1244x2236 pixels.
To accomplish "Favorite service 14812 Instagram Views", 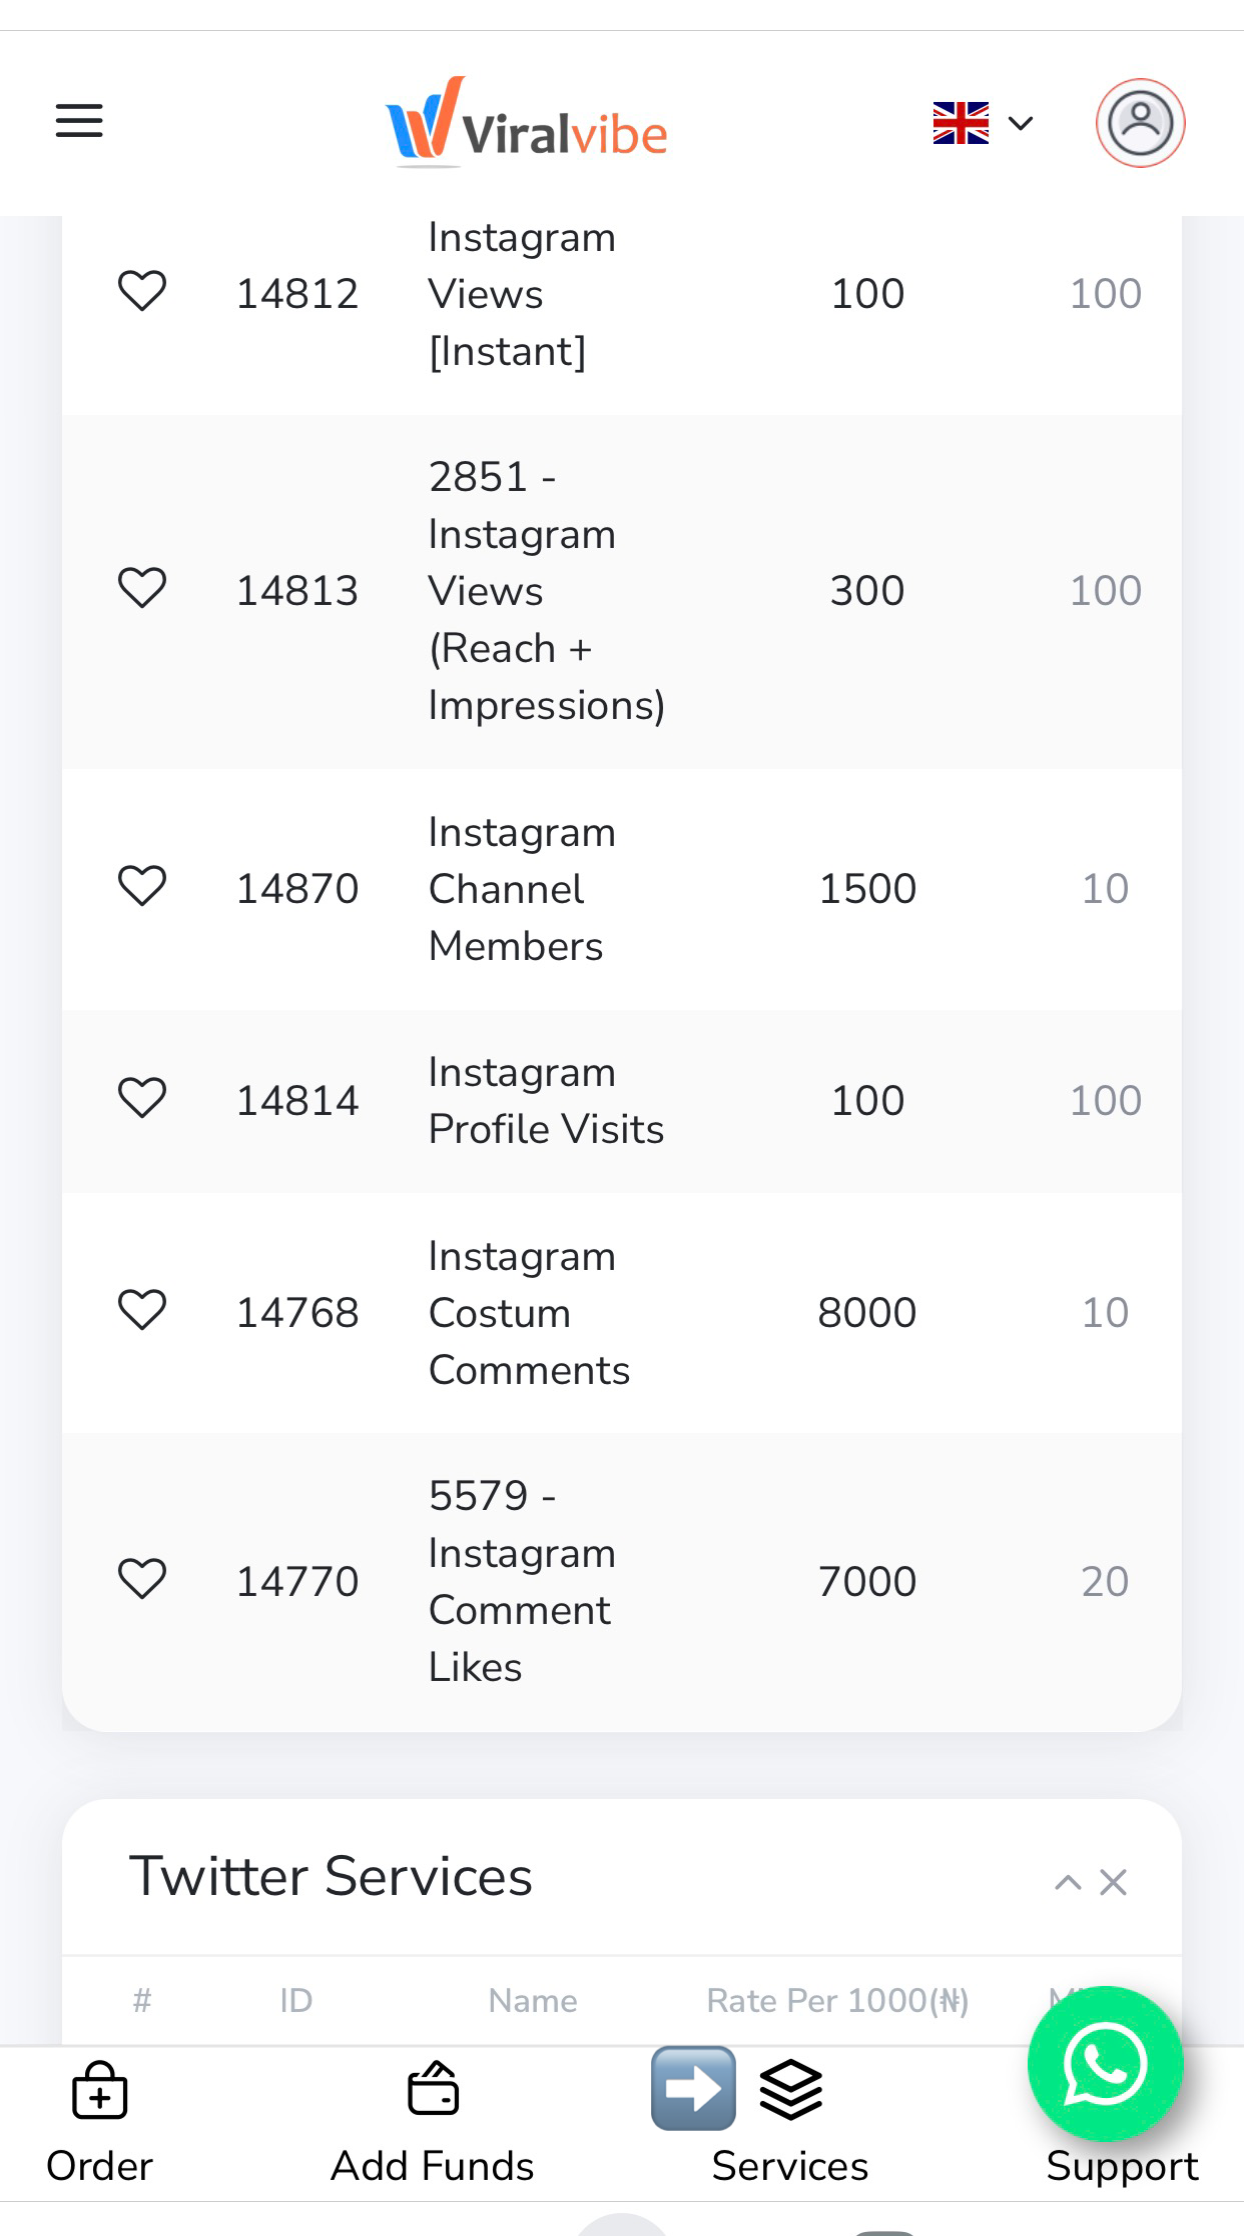I will tap(142, 291).
